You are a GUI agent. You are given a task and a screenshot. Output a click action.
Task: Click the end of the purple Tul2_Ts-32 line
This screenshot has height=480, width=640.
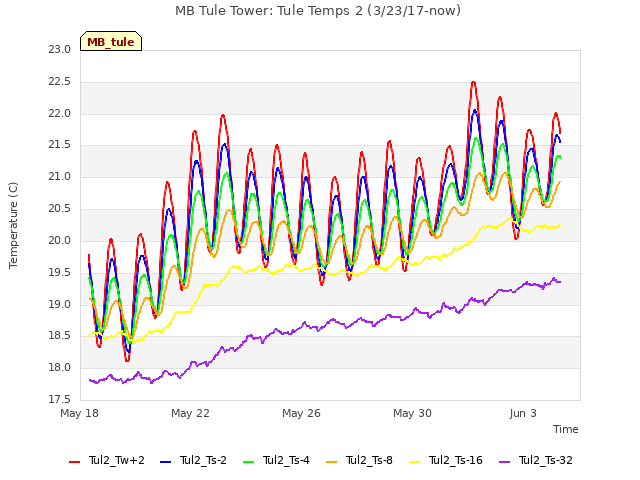560,282
